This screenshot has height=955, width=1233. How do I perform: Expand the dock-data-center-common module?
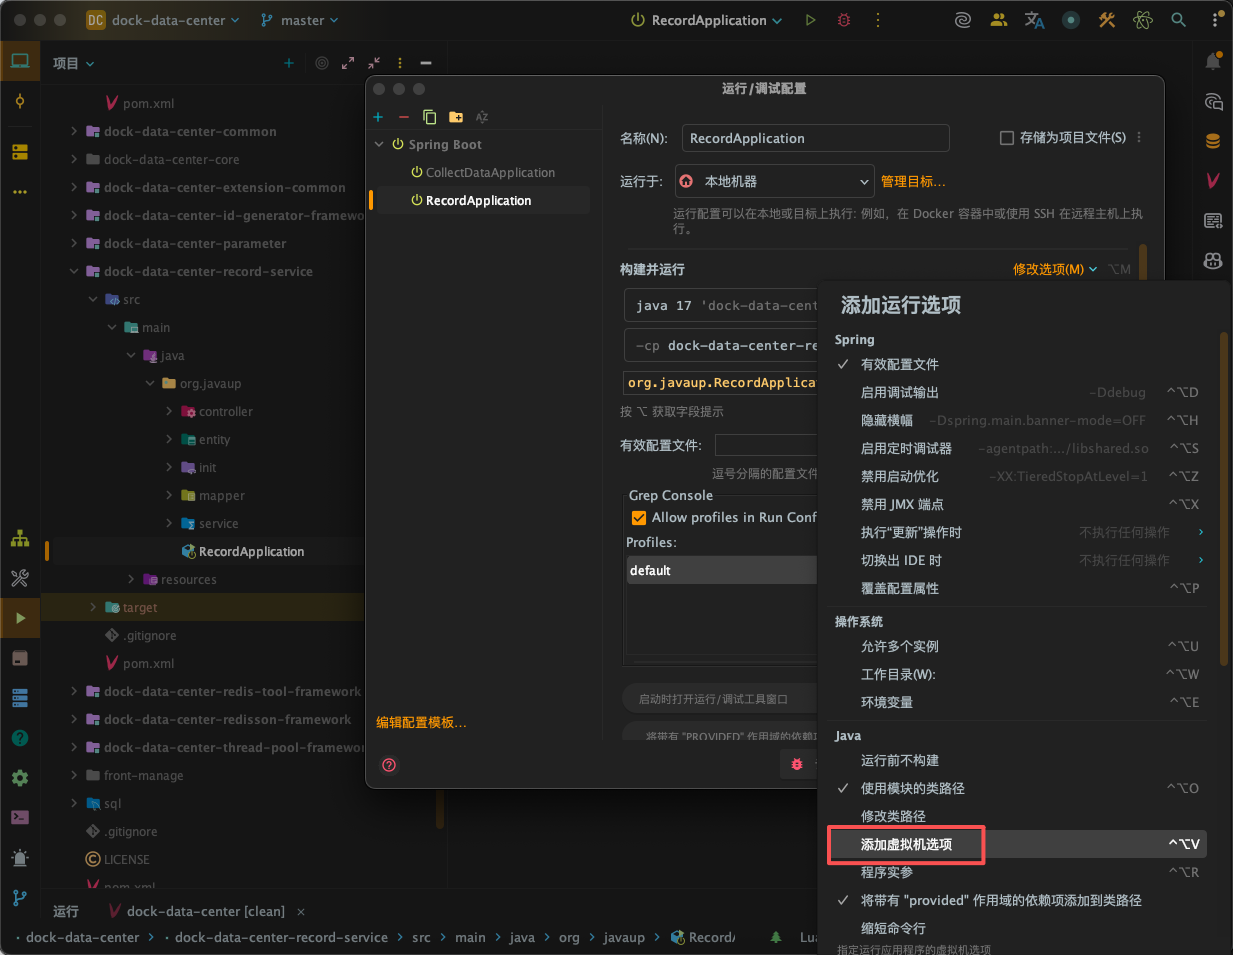(74, 131)
